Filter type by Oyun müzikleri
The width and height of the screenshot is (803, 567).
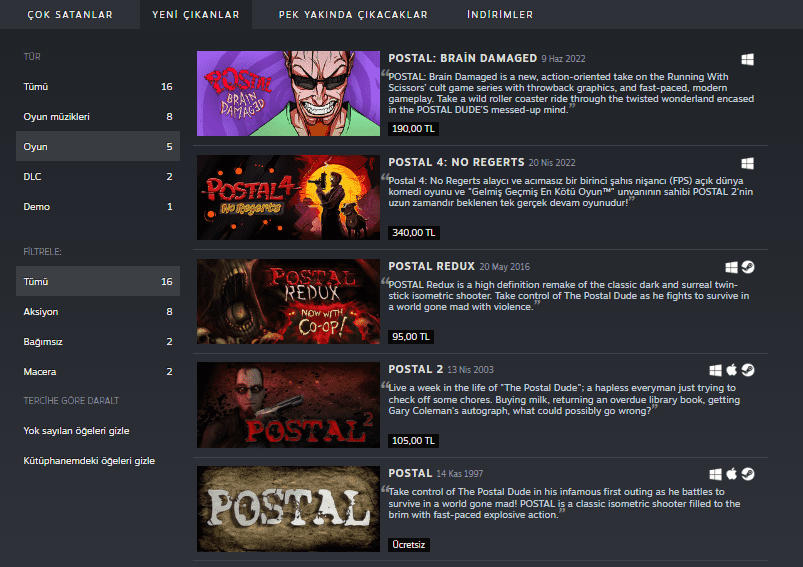(56, 117)
